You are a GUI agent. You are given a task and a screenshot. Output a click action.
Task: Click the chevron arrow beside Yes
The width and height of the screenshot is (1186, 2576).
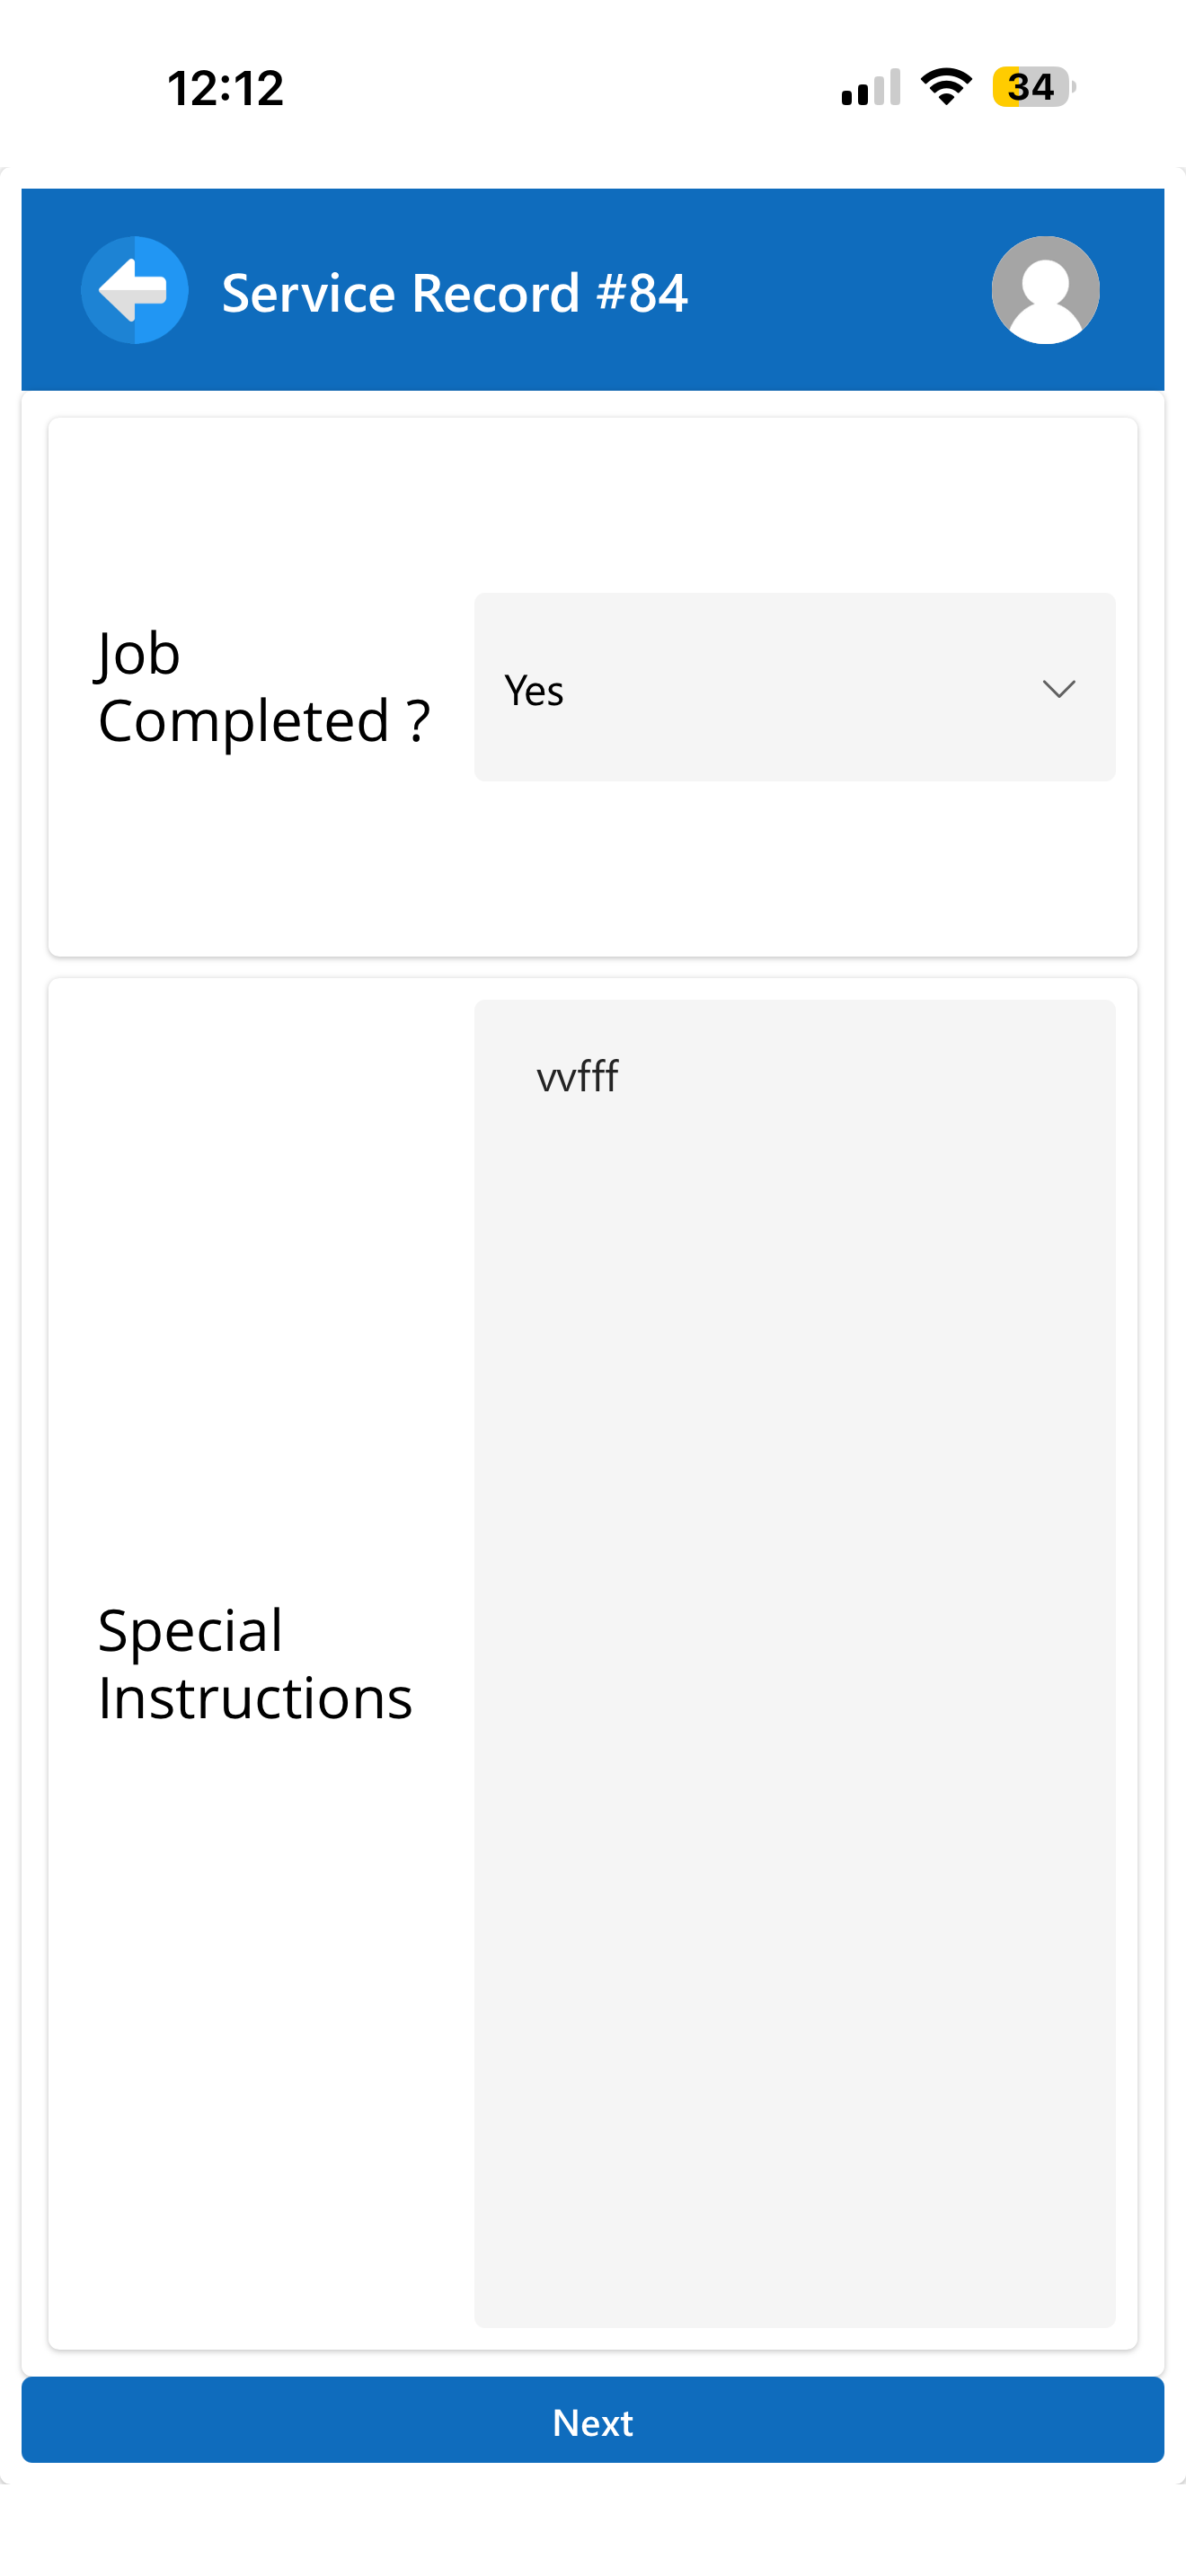click(1058, 689)
